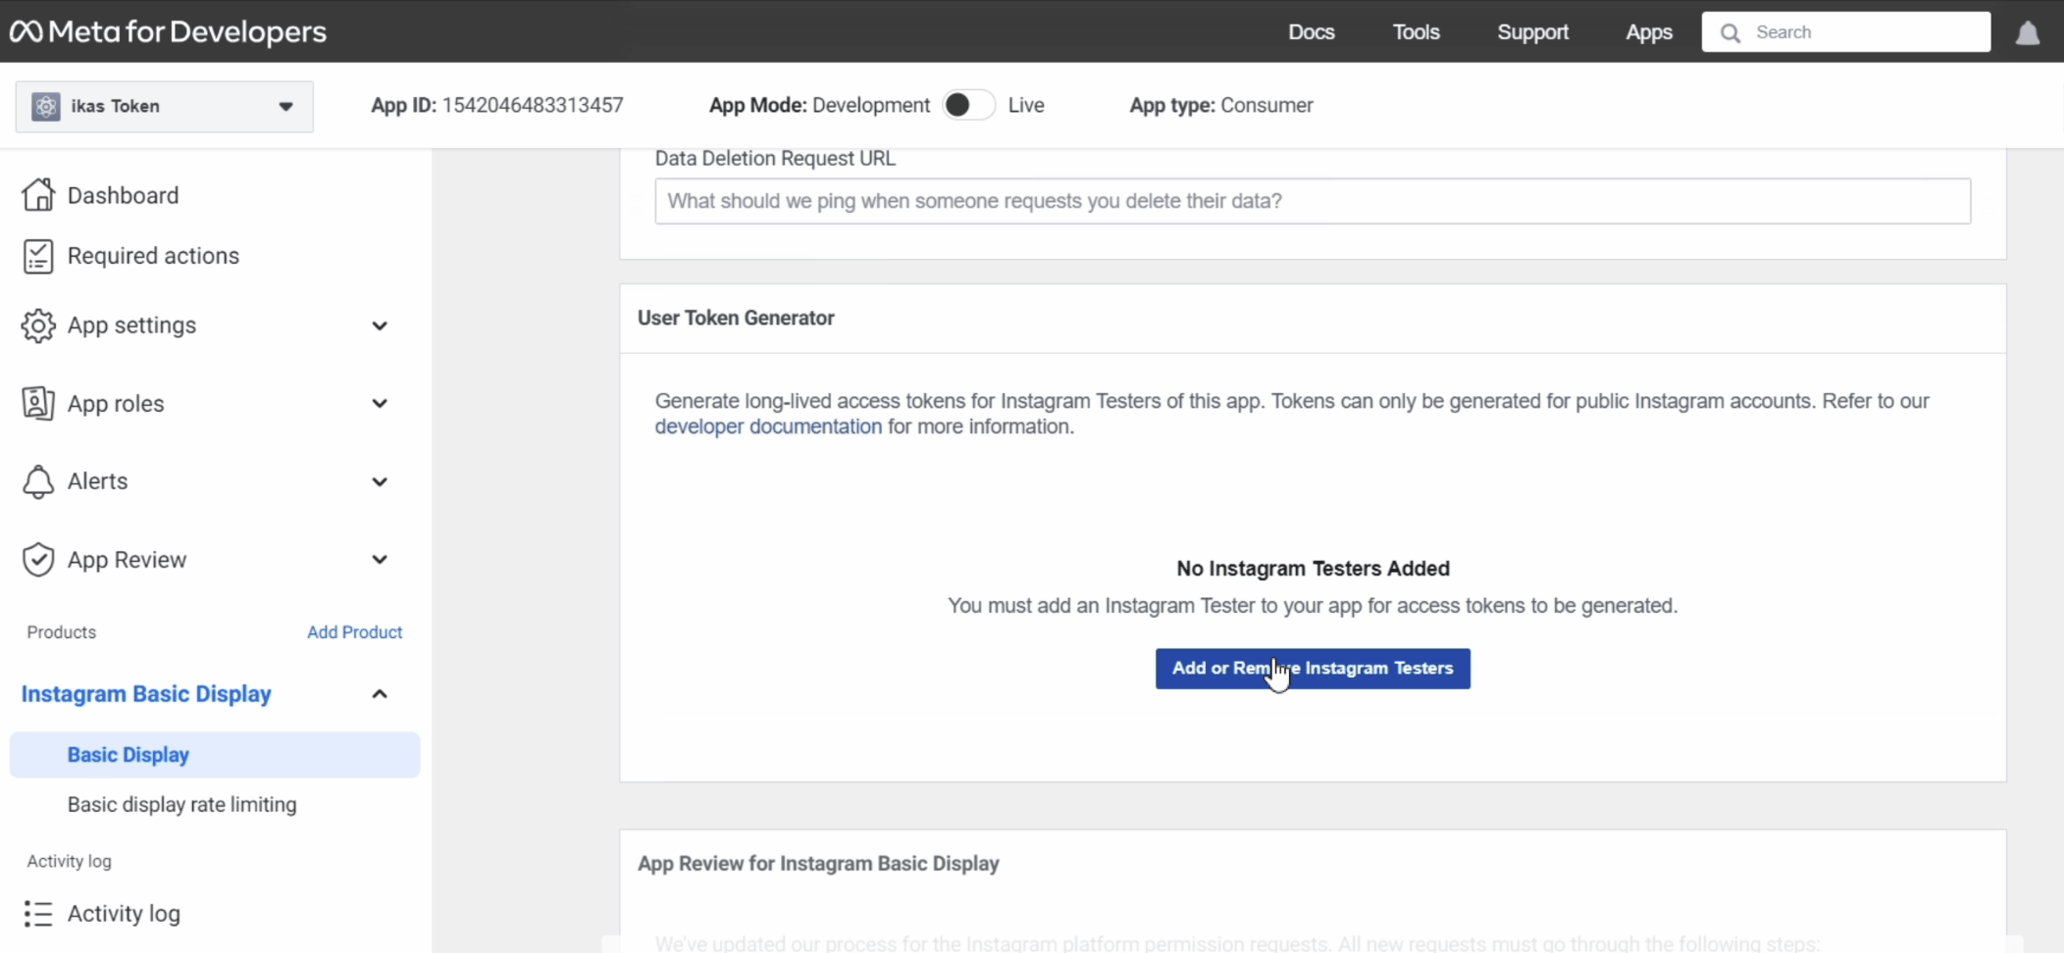Click the App settings gear icon
The width and height of the screenshot is (2064, 953).
[37, 325]
